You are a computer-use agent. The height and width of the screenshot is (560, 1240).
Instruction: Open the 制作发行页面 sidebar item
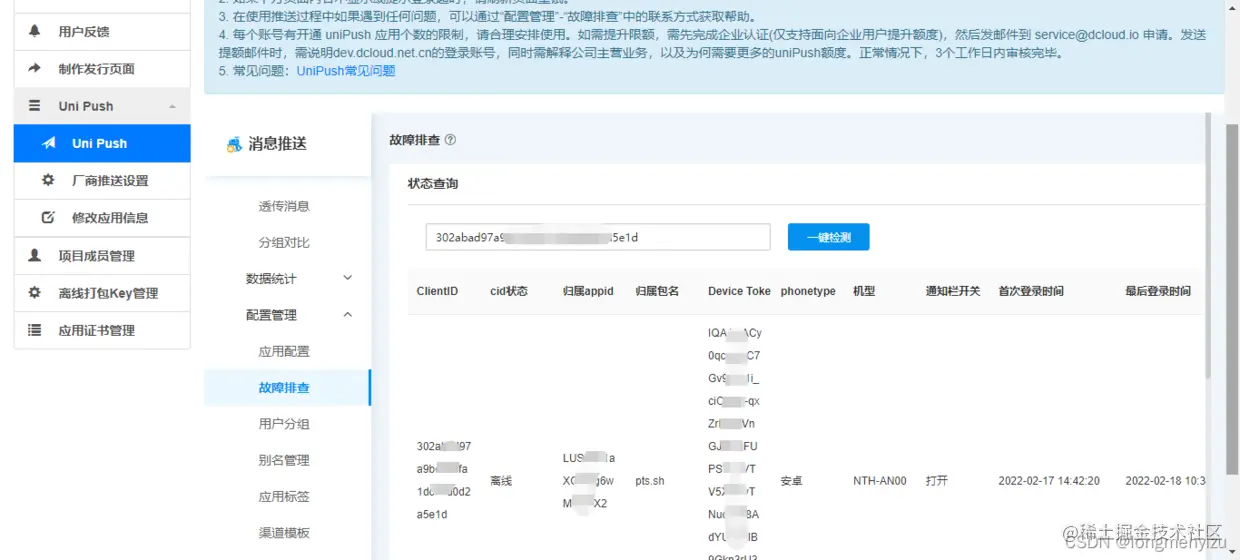[x=102, y=68]
